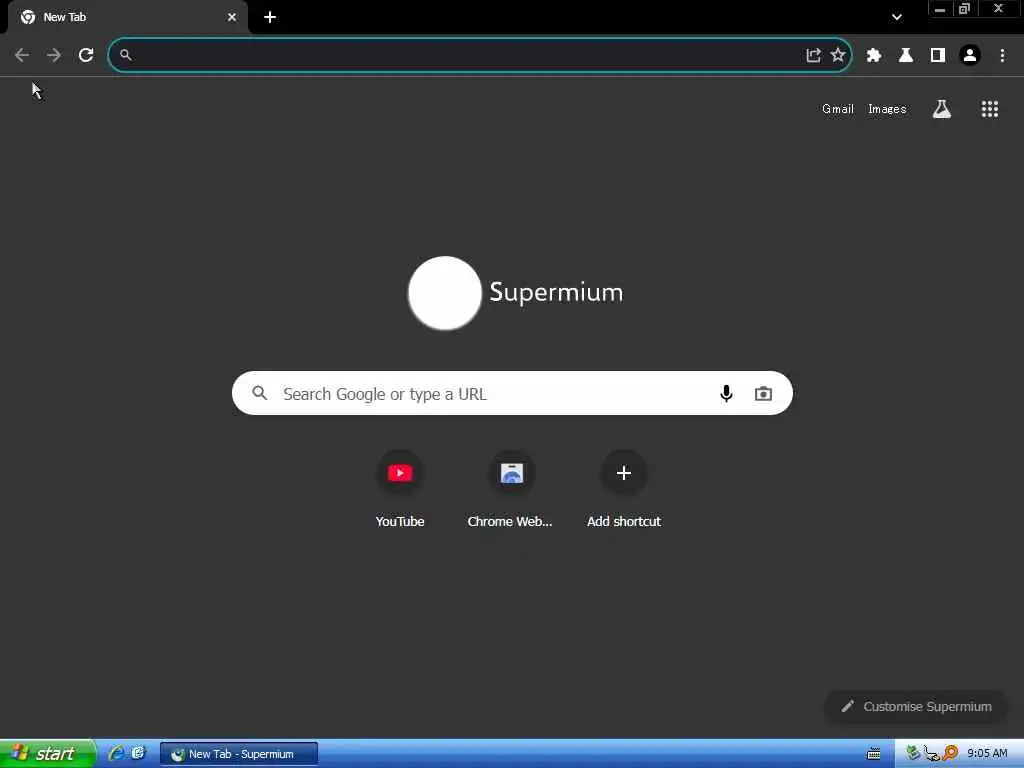Viewport: 1024px width, 768px height.
Task: Click the green system tray icon left of the network icon
Action: (913, 754)
